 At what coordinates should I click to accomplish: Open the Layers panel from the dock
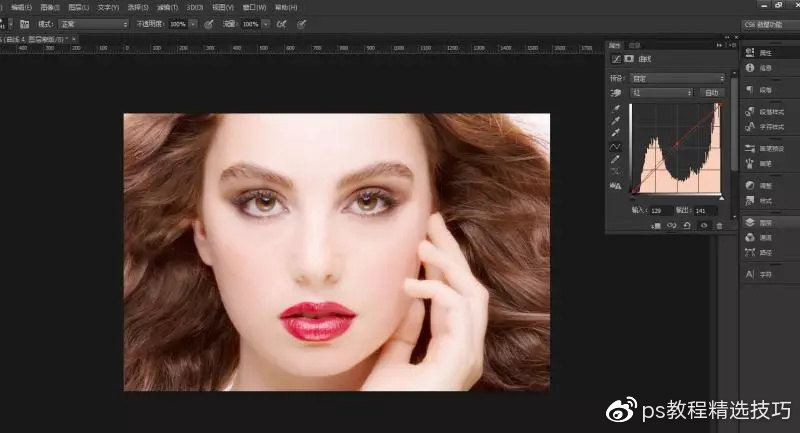click(751, 222)
